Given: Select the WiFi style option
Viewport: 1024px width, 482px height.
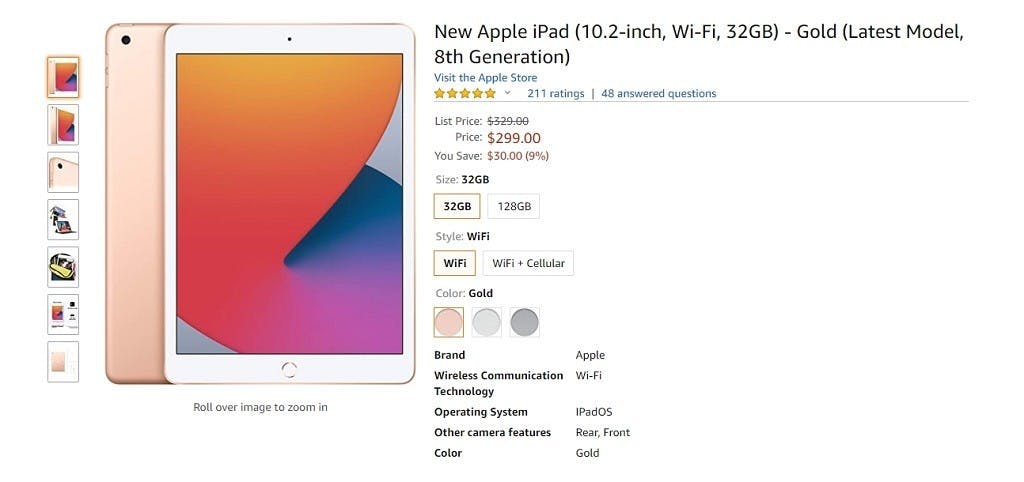Looking at the screenshot, I should 455,263.
